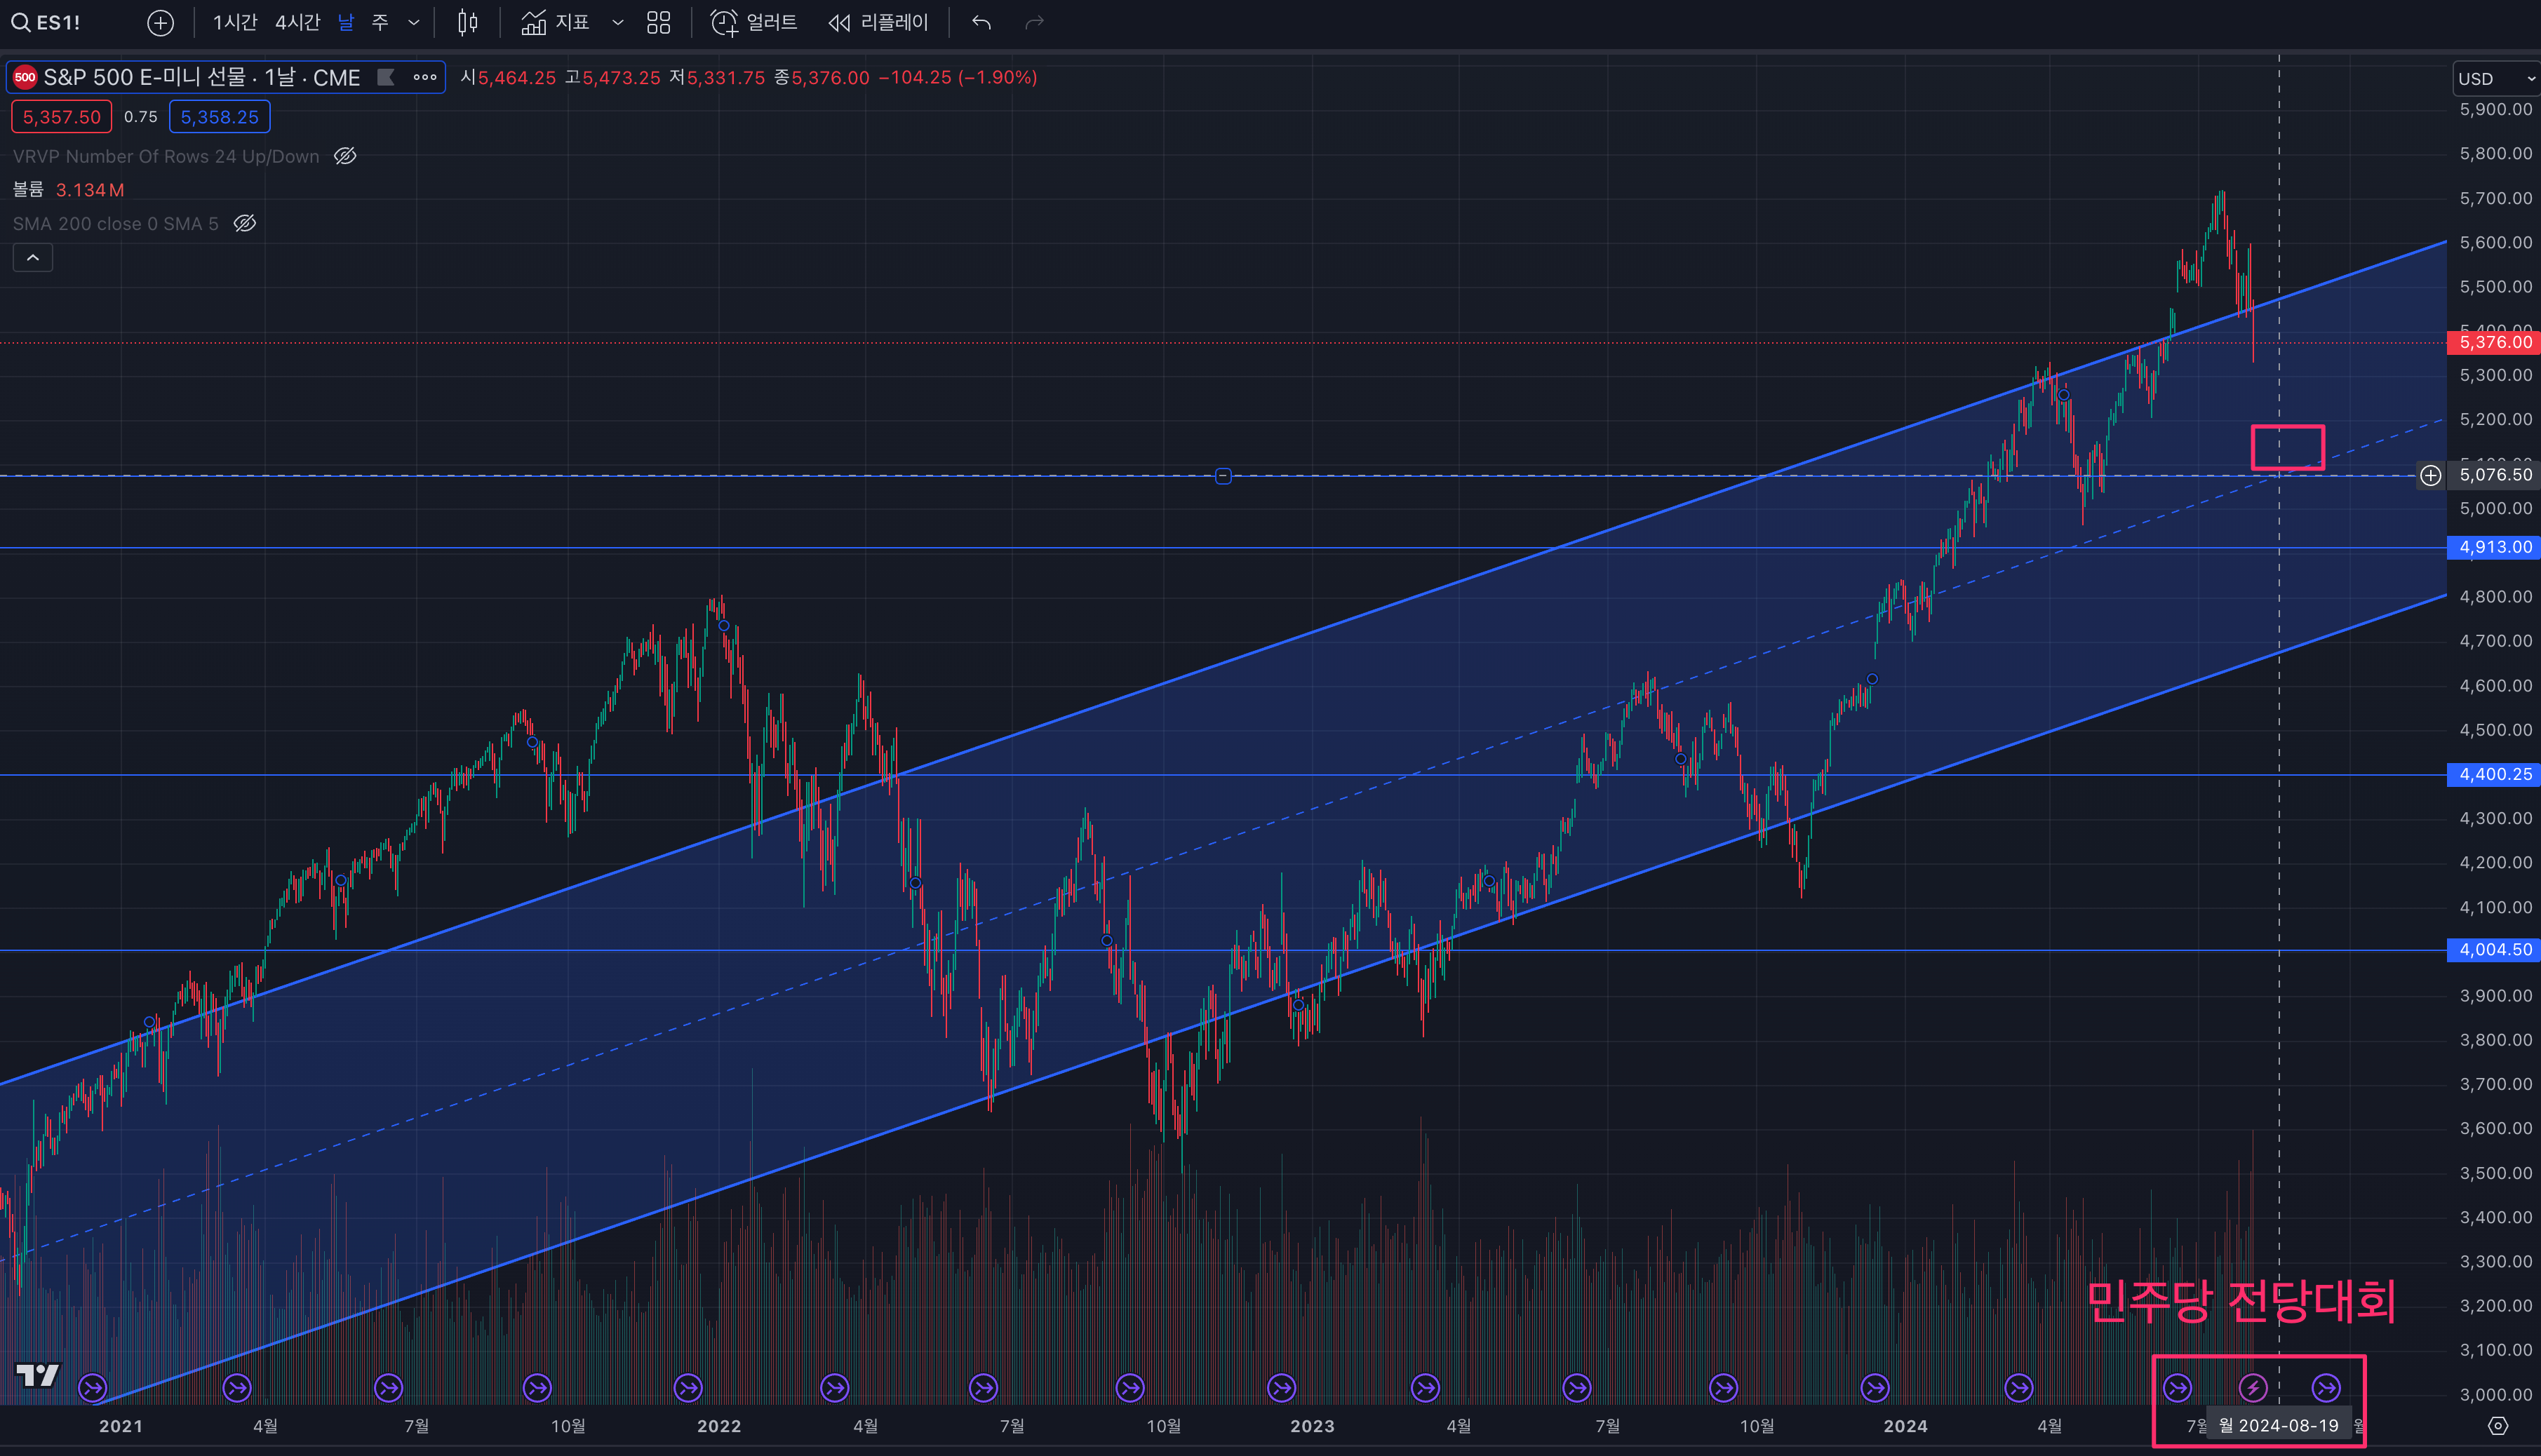
Task: Open the candlestick chart type selector
Action: 467,22
